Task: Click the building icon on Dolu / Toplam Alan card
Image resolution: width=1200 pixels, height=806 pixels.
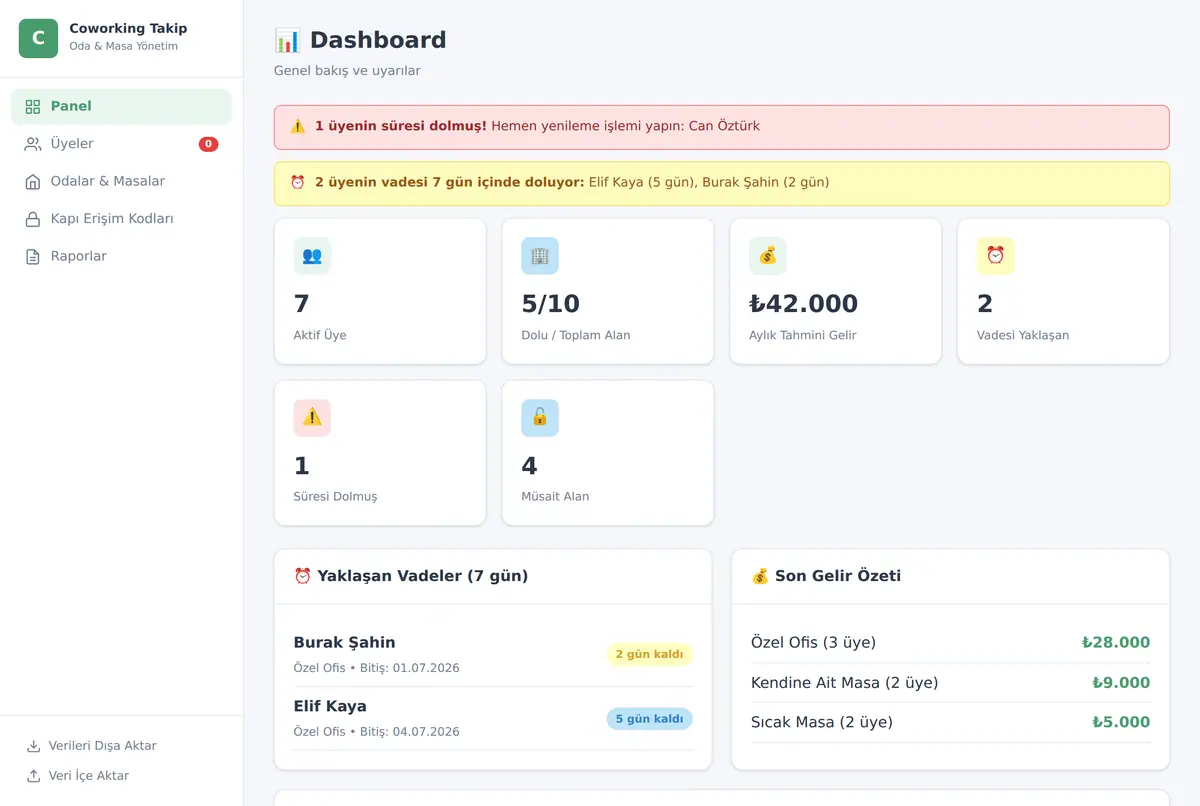Action: coord(540,256)
